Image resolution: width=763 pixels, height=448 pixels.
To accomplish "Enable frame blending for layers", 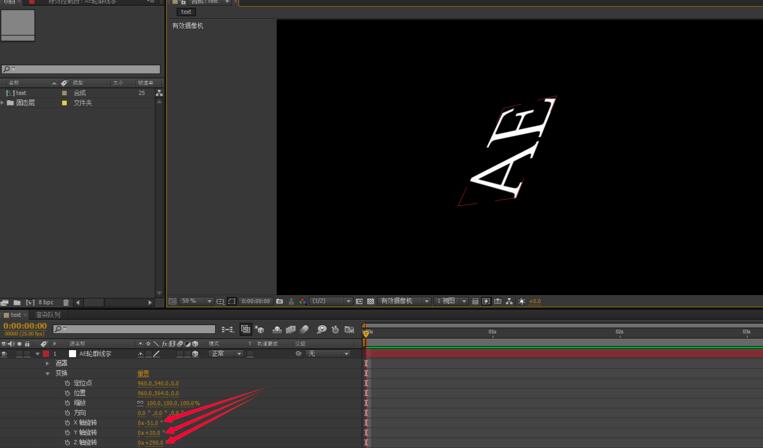I will (x=291, y=329).
